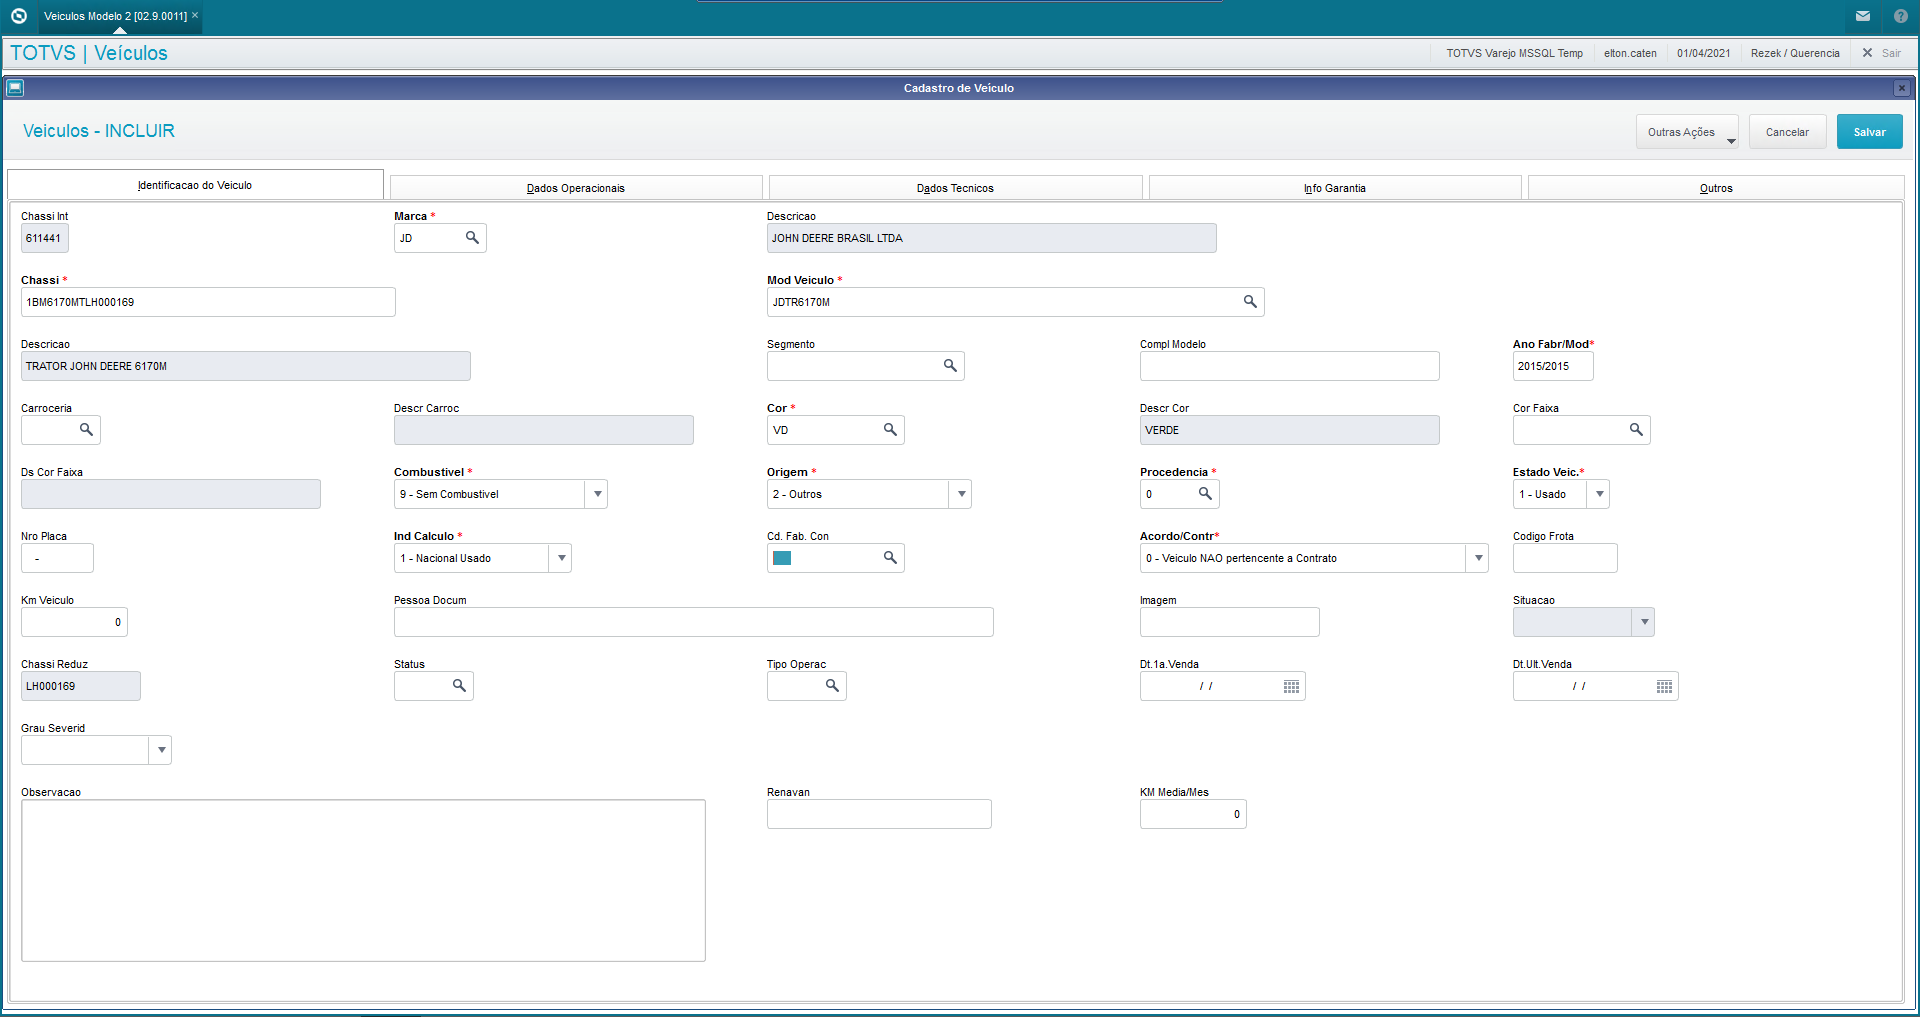This screenshot has width=1920, height=1017.
Task: Open the Marca lookup magnifier
Action: pyautogui.click(x=472, y=238)
